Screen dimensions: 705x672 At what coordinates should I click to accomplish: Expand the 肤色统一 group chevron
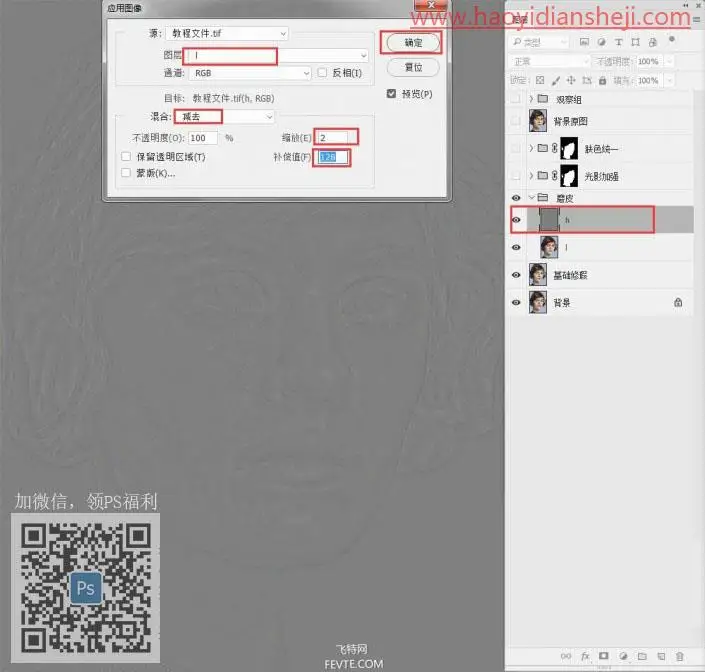[x=531, y=148]
